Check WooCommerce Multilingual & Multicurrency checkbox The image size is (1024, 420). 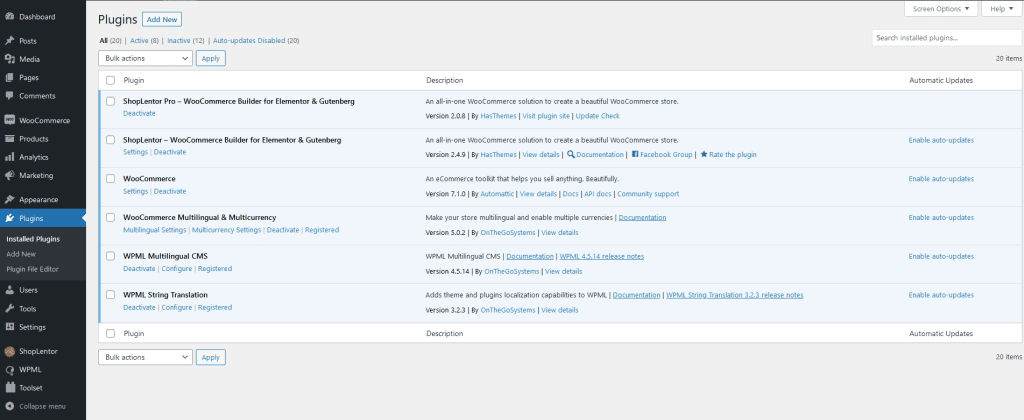110,217
